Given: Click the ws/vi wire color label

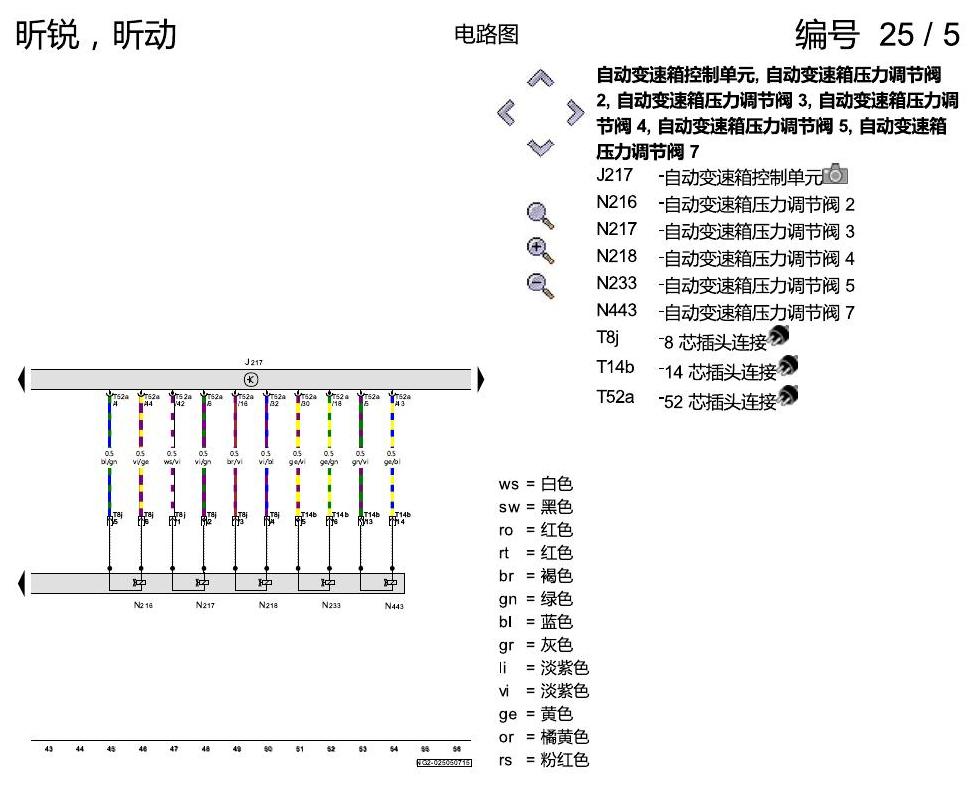Looking at the screenshot, I should (172, 462).
